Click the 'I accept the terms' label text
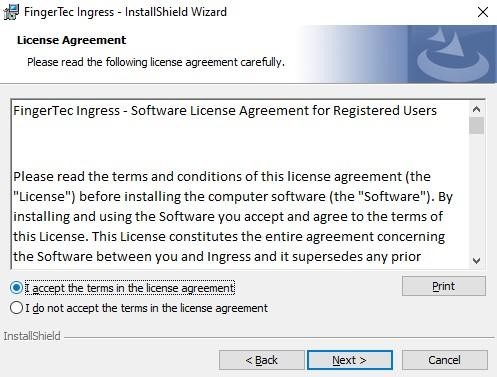This screenshot has height=377, width=497. (x=130, y=288)
